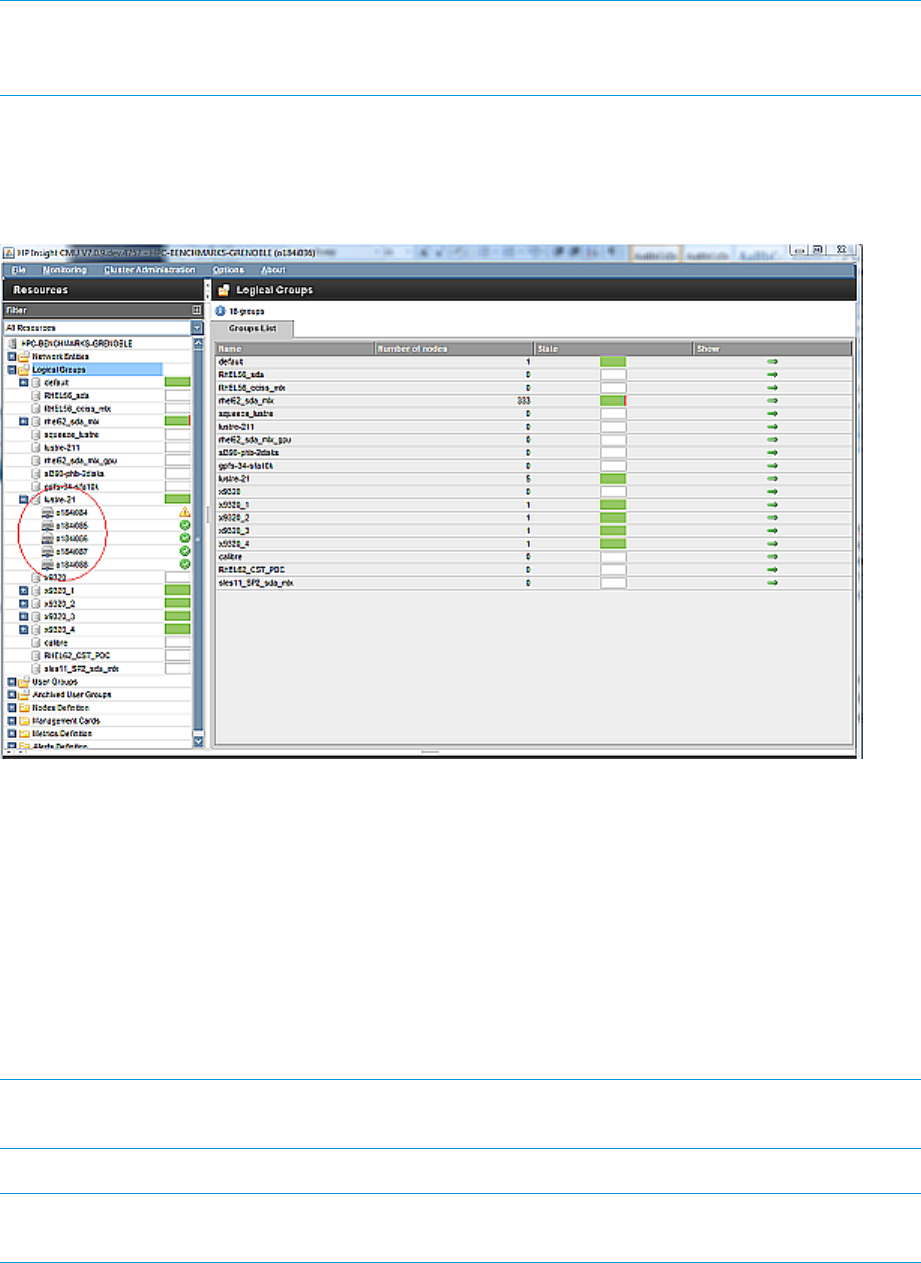
Task: Click the Show arrow for lustre-21 row
Action: tap(771, 479)
